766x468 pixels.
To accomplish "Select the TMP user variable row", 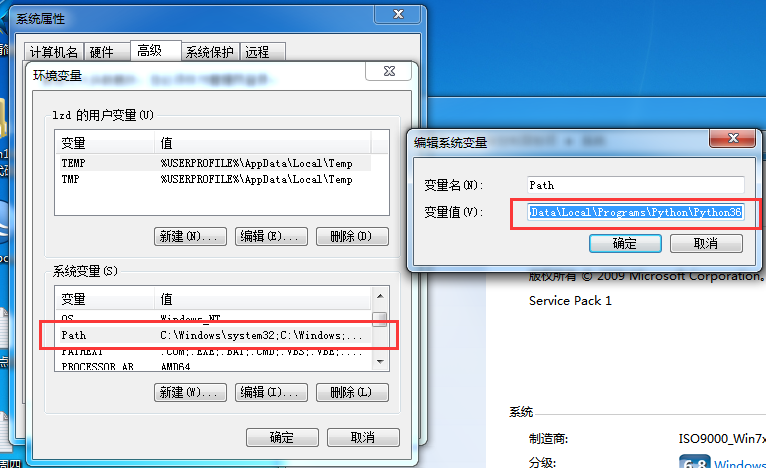I will pos(214,179).
